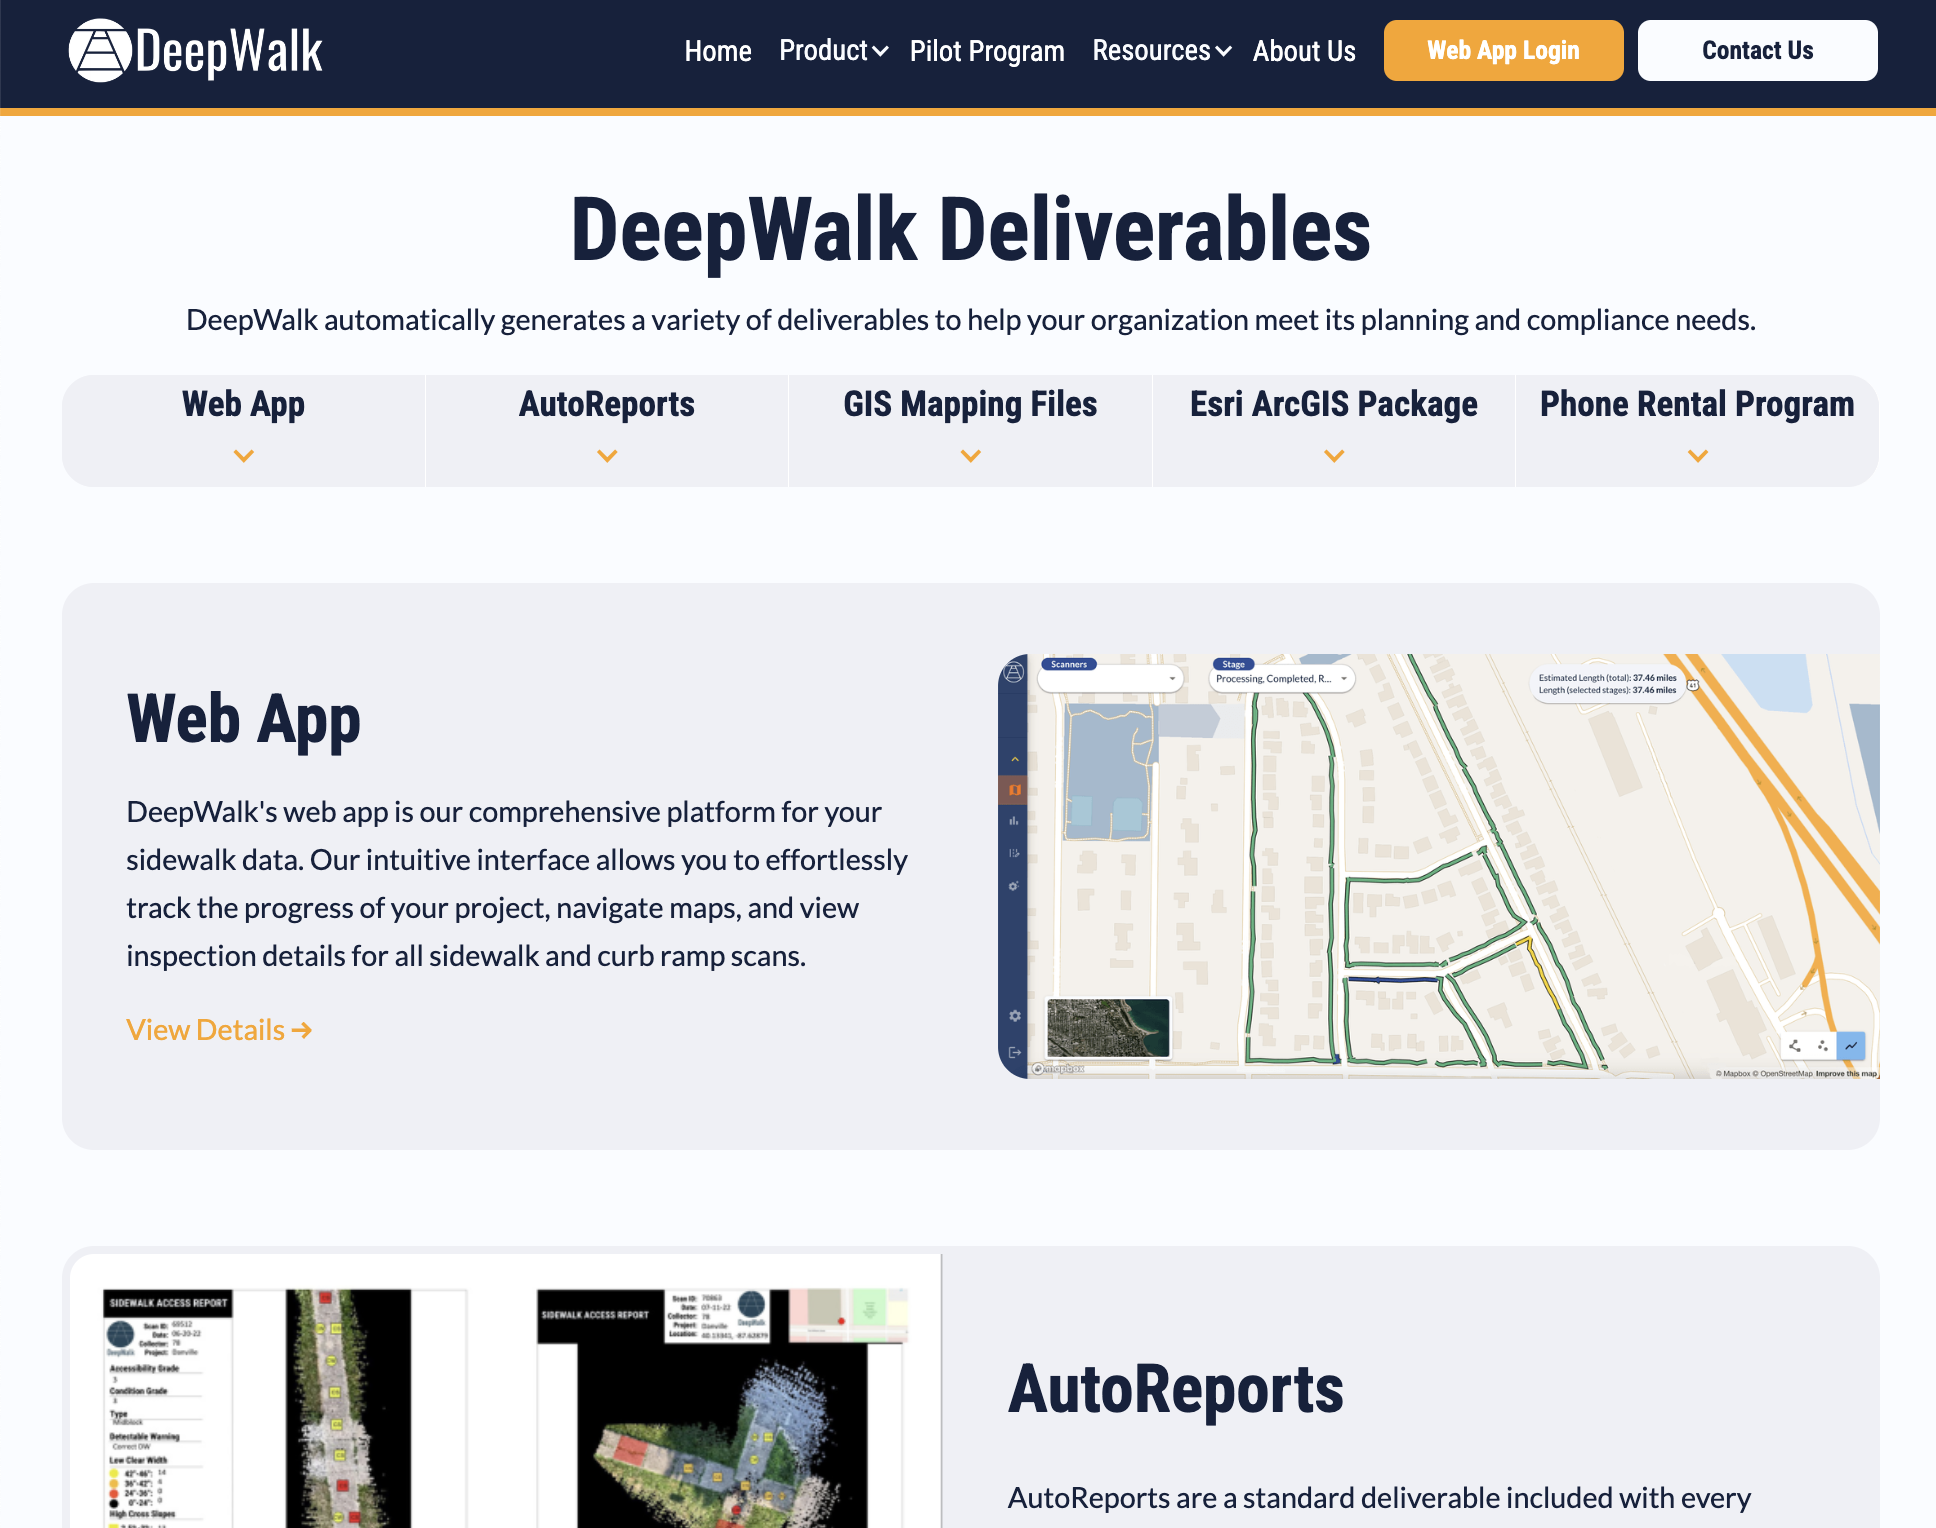Click the bar chart statistics sidebar icon
The width and height of the screenshot is (1936, 1528).
[x=1014, y=821]
